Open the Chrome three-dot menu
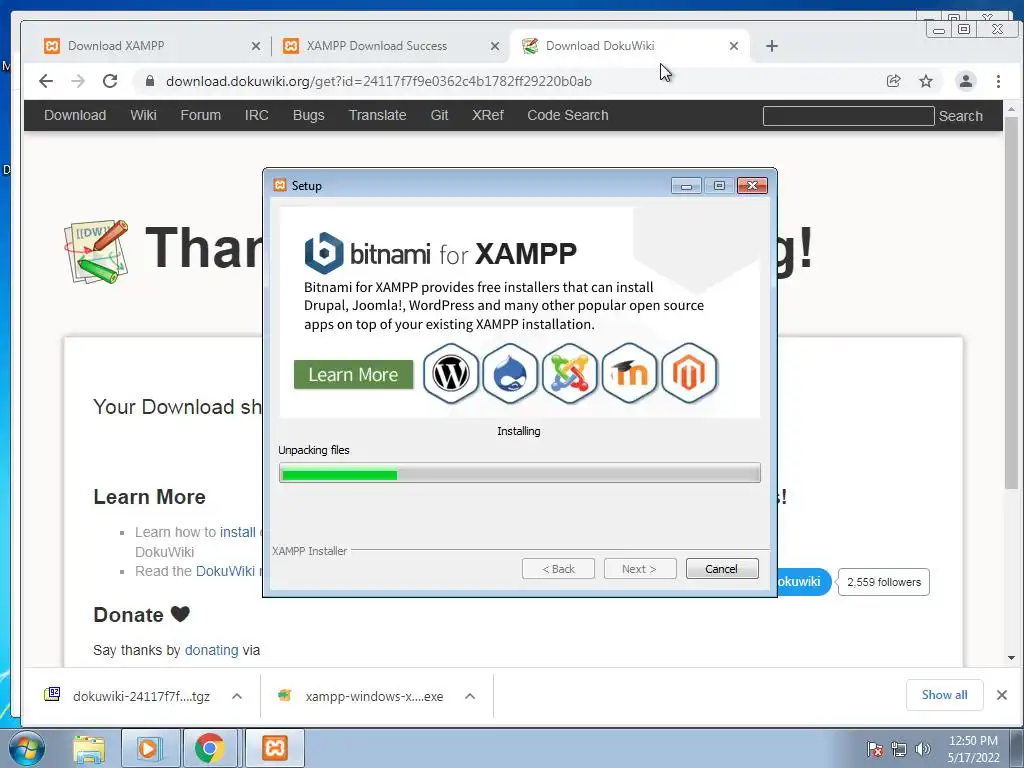 pos(998,81)
